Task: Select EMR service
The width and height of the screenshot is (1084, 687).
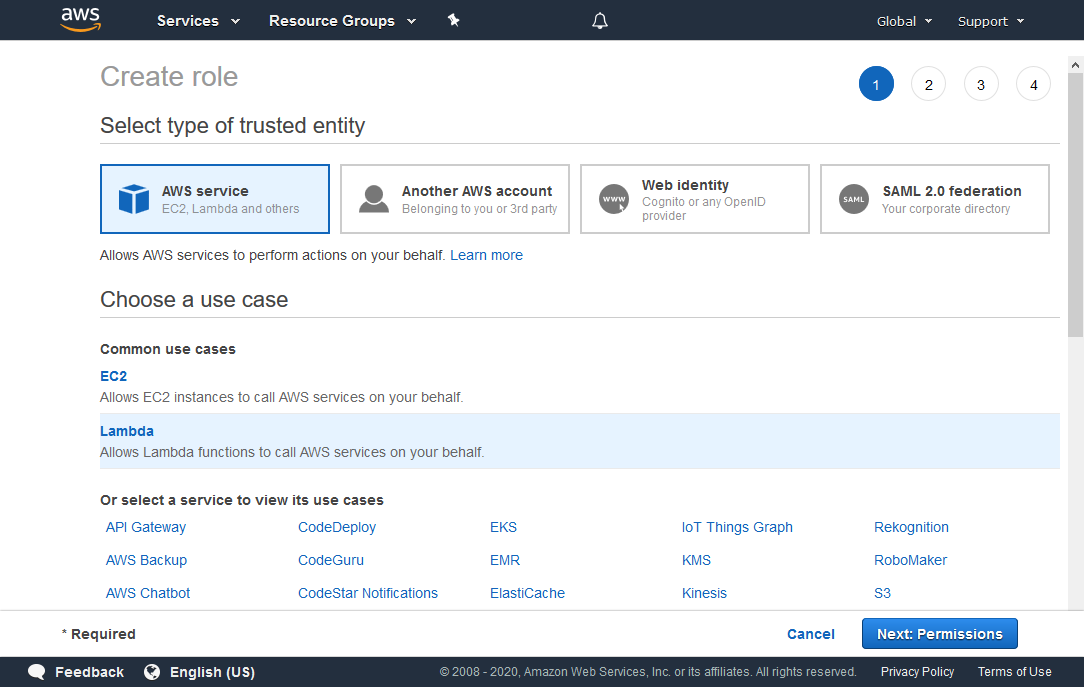Action: tap(505, 561)
